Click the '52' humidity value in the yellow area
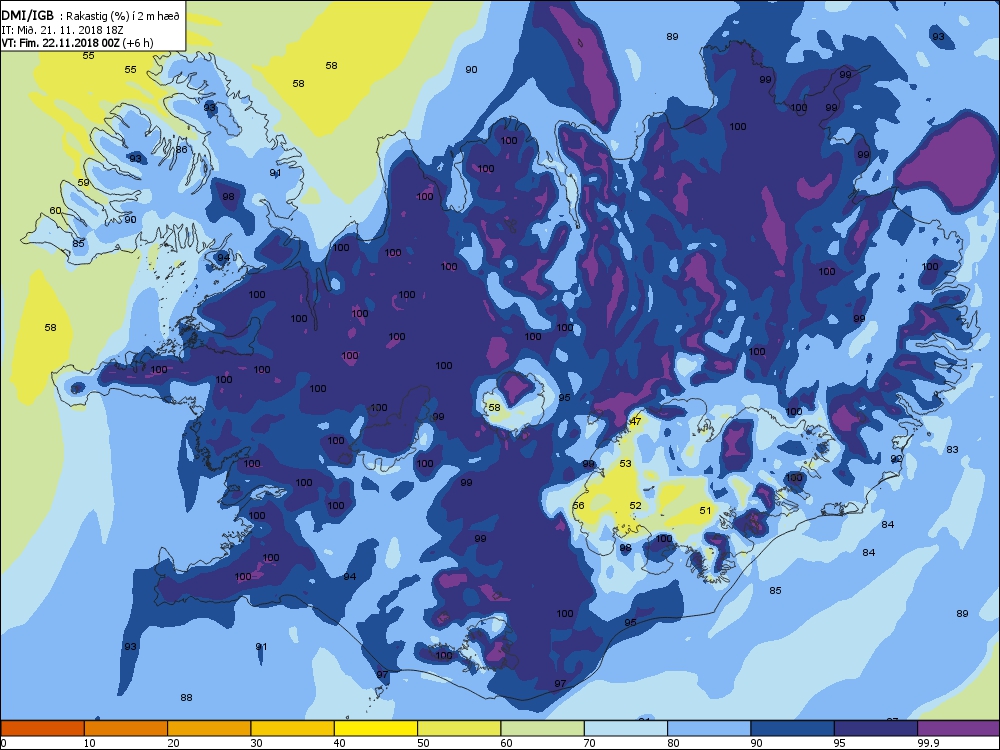This screenshot has width=1000, height=750. point(636,506)
